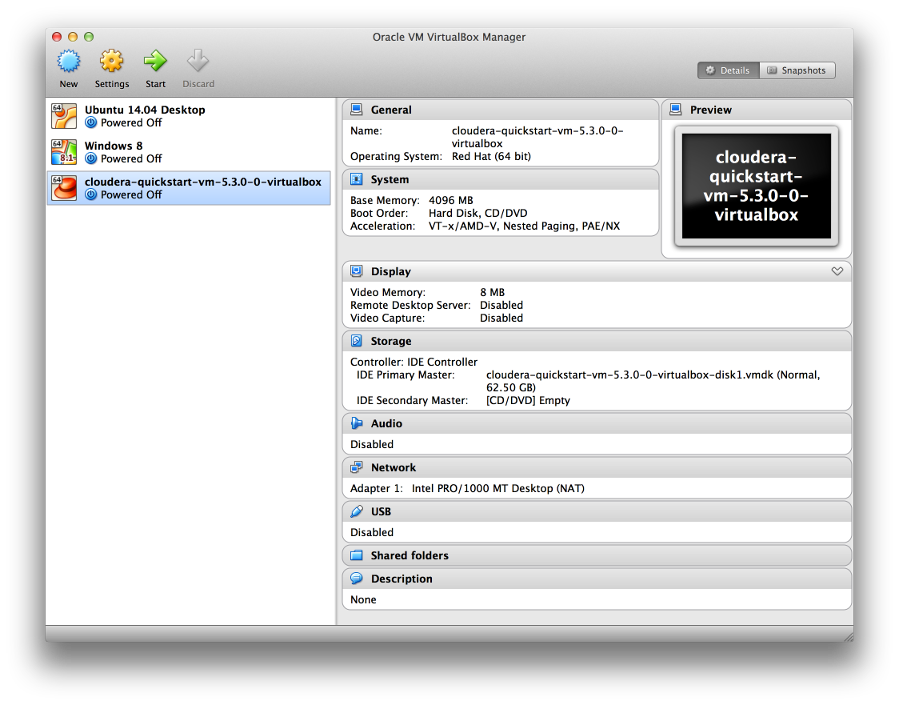The image size is (899, 705).
Task: Click 'Red Hat (64 bit)' operating system text
Action: coord(491,156)
